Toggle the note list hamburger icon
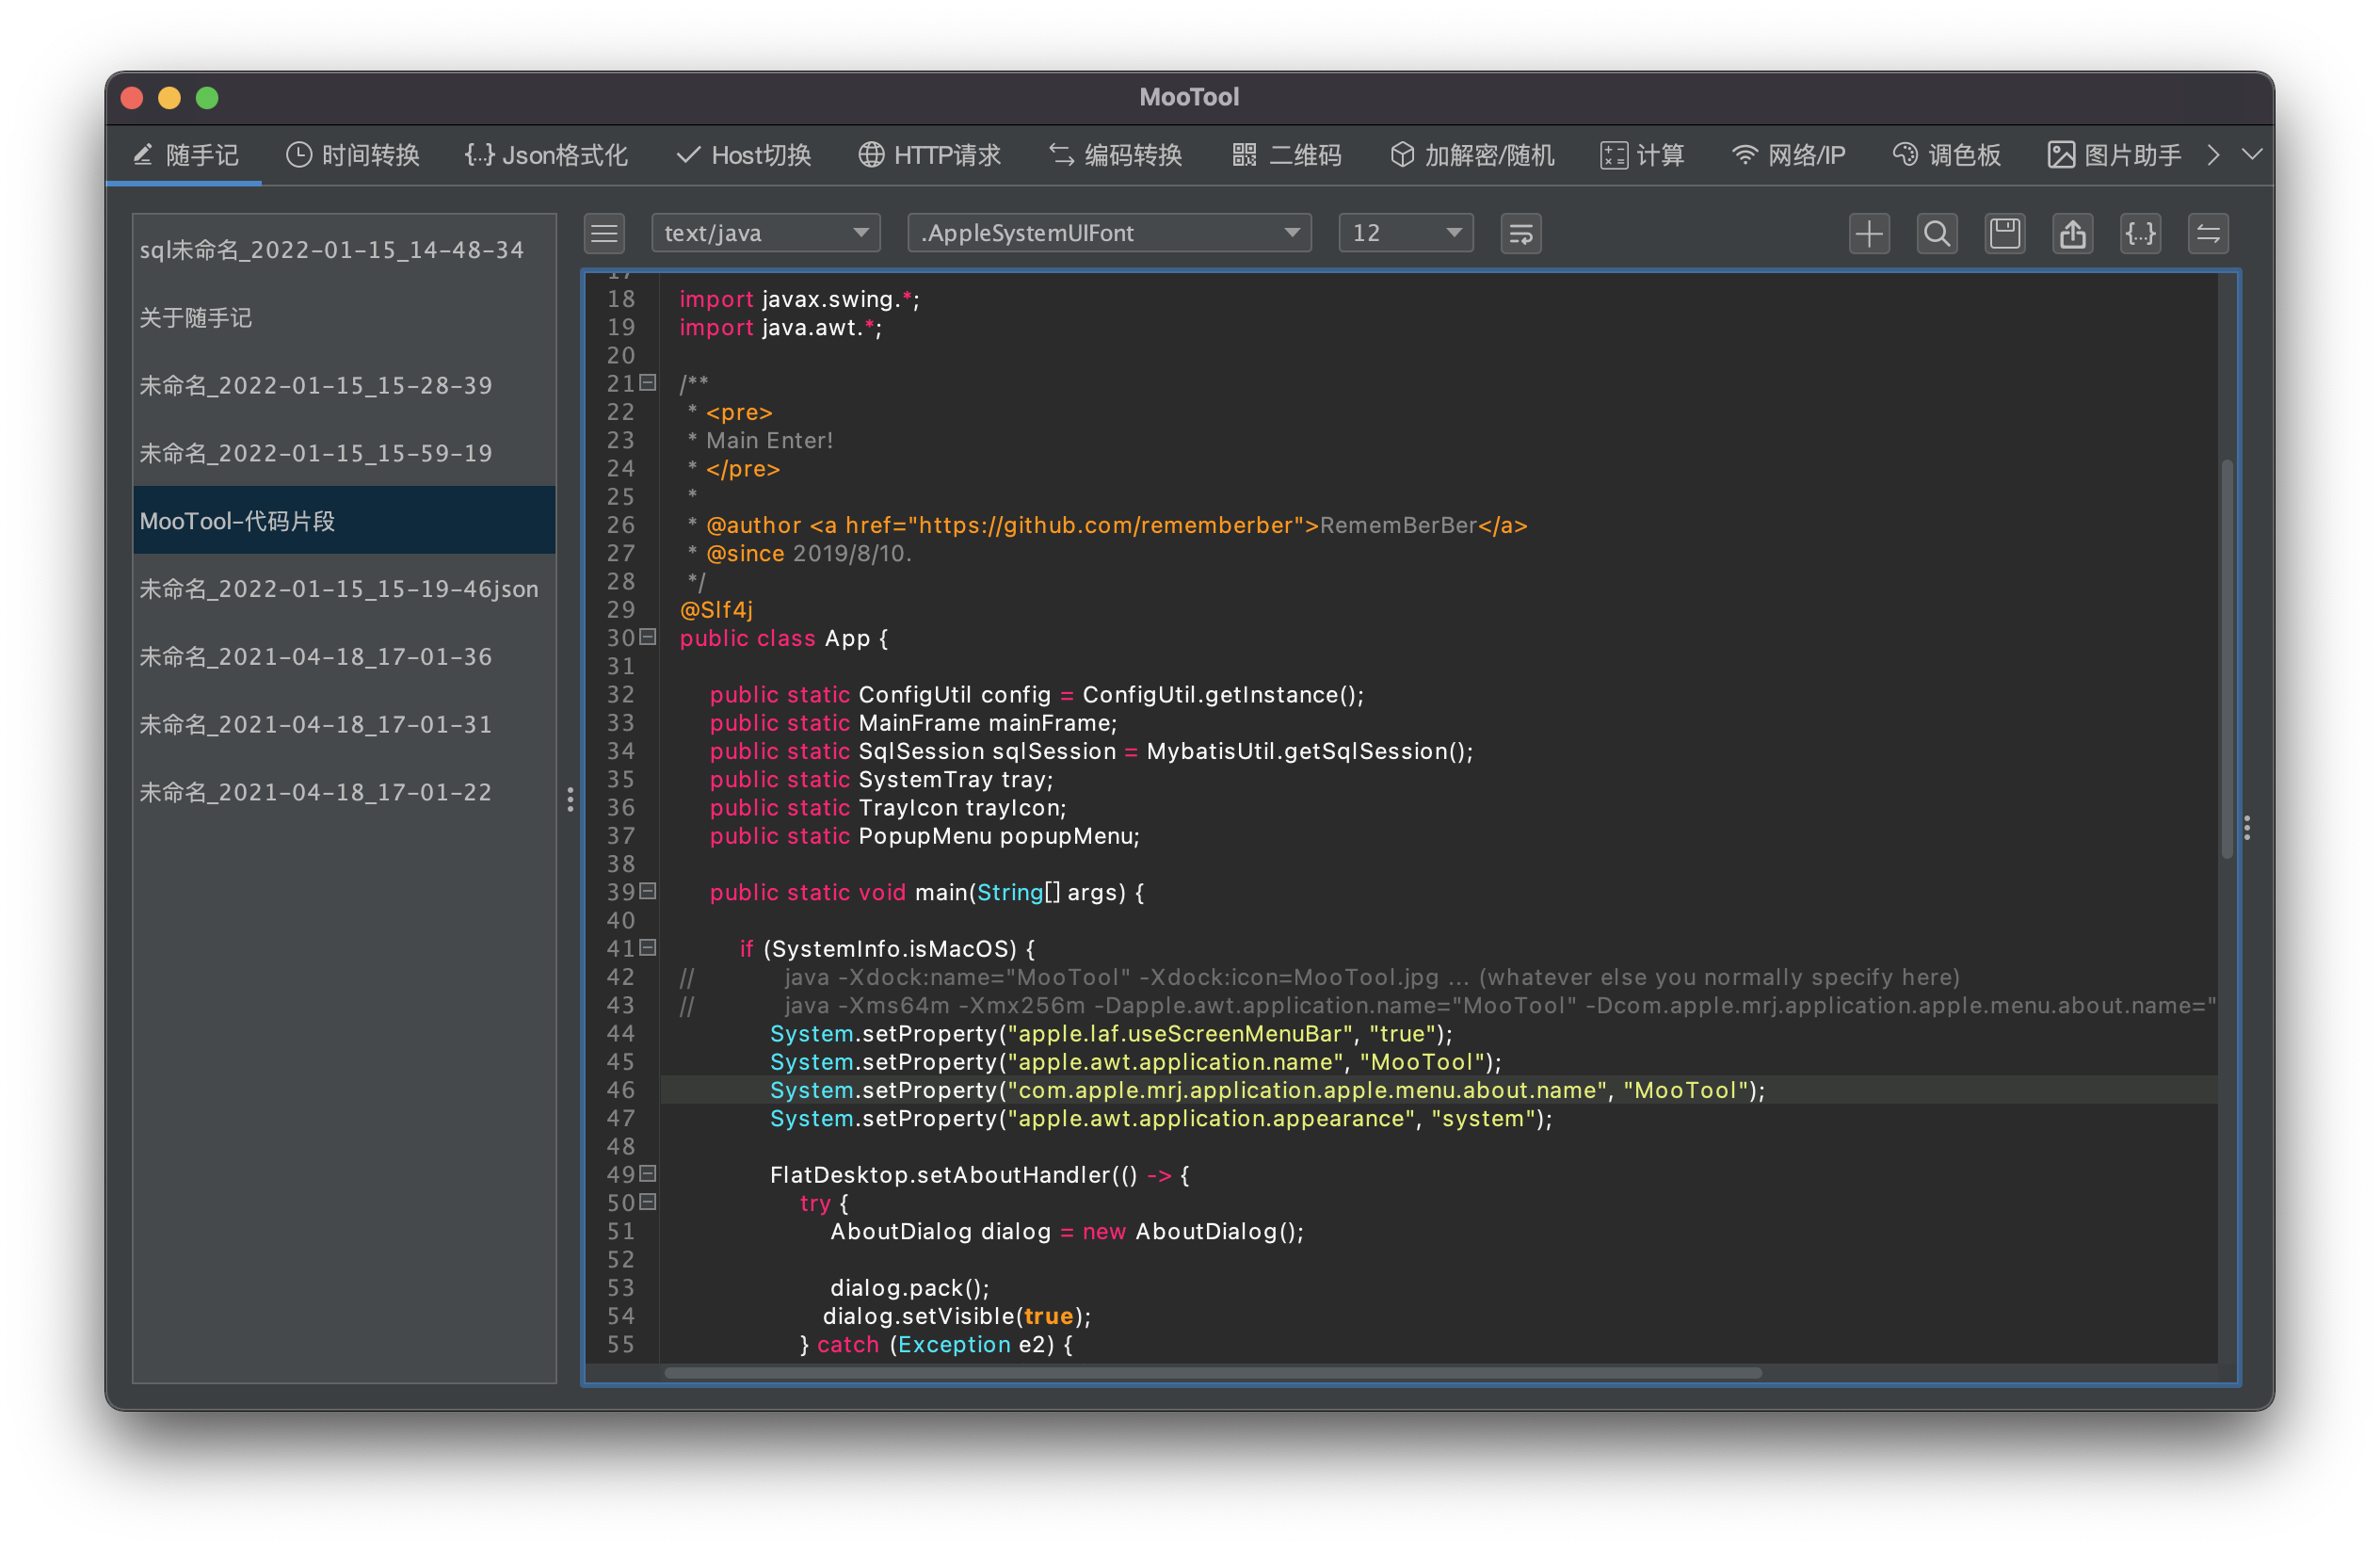The image size is (2380, 1550). click(604, 234)
